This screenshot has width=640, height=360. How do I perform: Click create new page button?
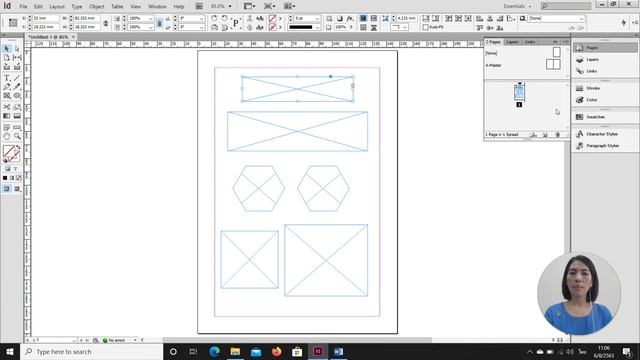(545, 135)
